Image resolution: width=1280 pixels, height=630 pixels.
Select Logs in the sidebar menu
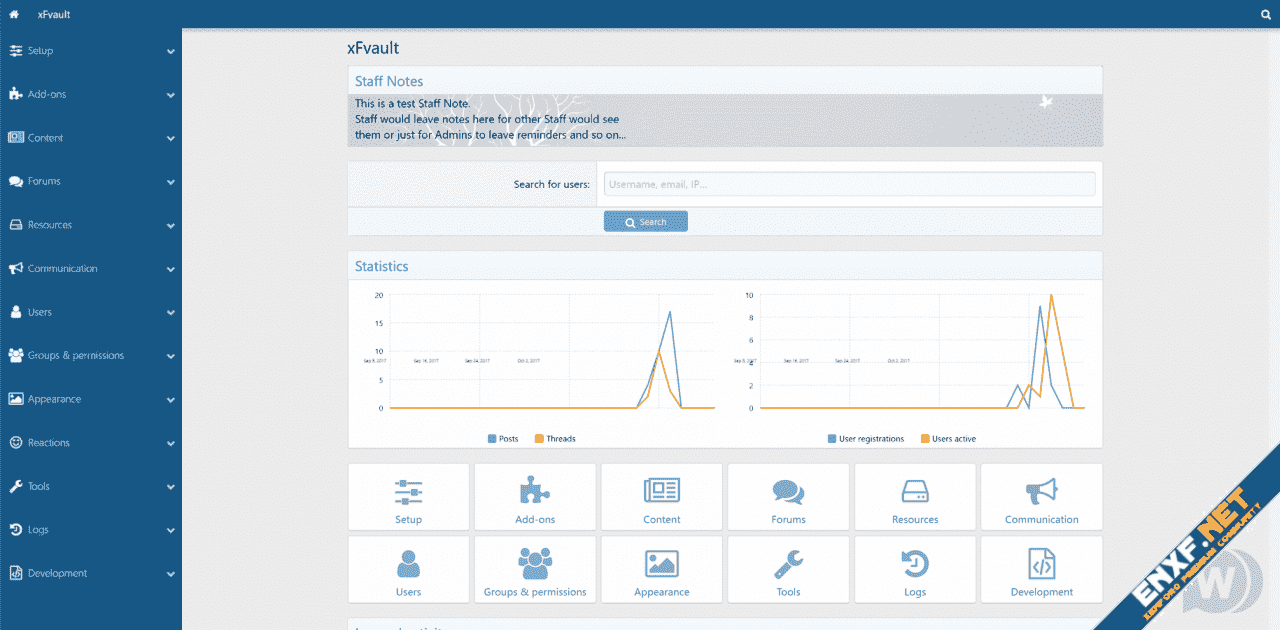pyautogui.click(x=38, y=530)
